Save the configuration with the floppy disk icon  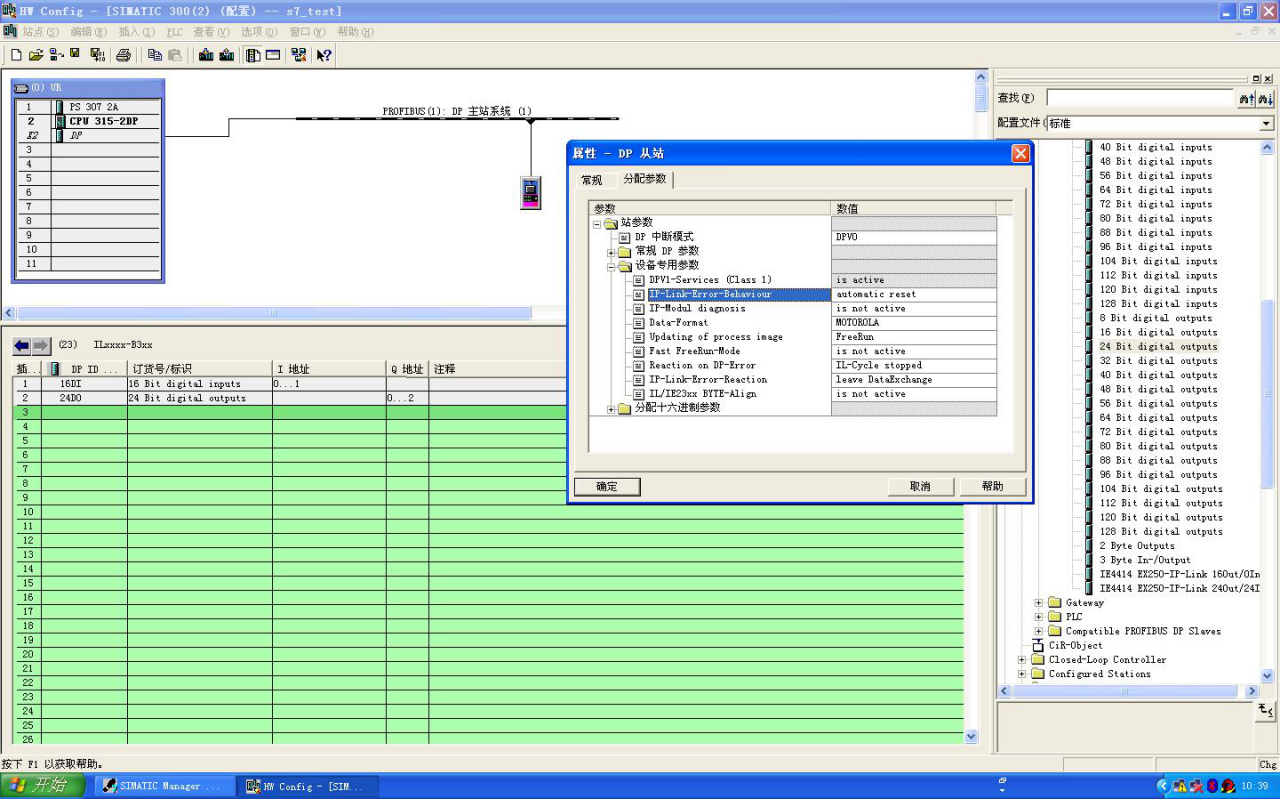[x=75, y=55]
